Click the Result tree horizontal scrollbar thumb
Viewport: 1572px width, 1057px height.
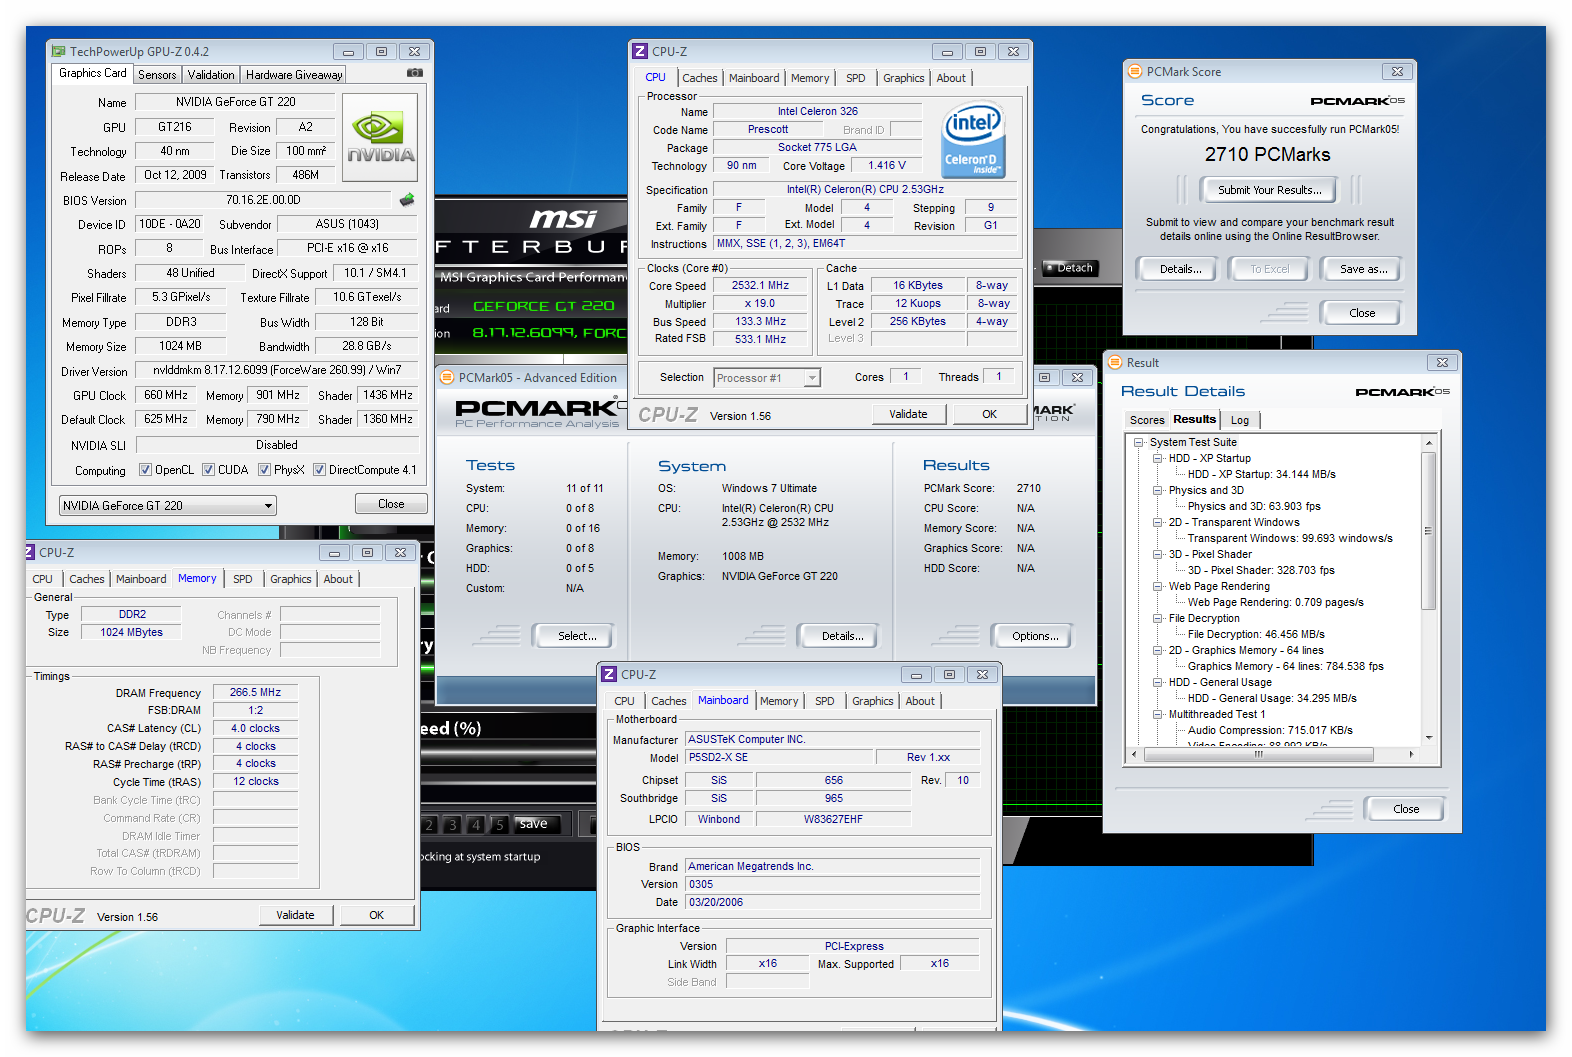click(x=1258, y=754)
